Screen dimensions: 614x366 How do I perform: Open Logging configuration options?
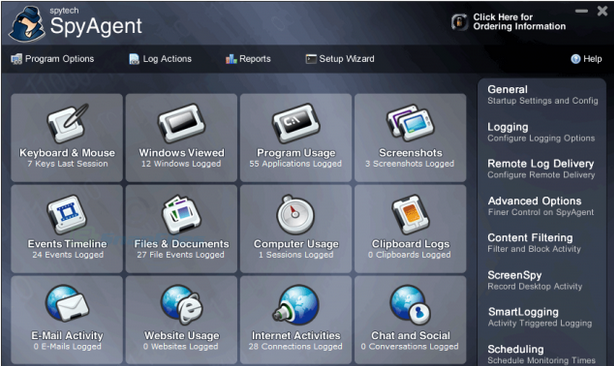tap(541, 132)
